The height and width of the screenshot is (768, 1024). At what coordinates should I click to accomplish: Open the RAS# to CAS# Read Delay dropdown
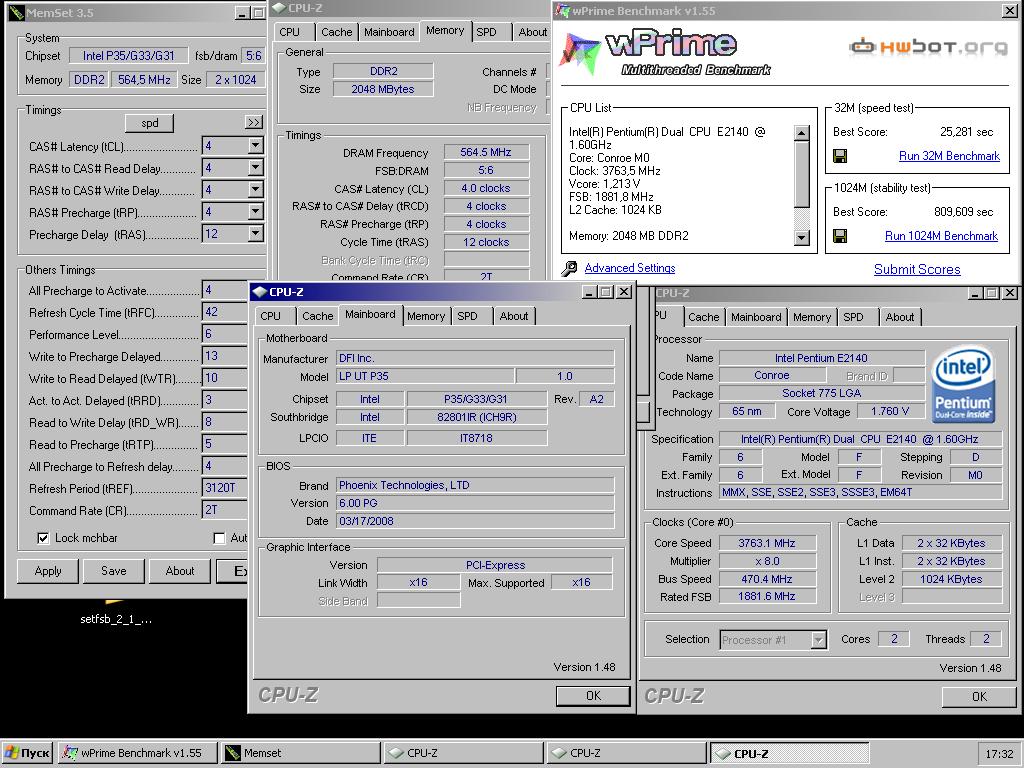click(x=255, y=168)
